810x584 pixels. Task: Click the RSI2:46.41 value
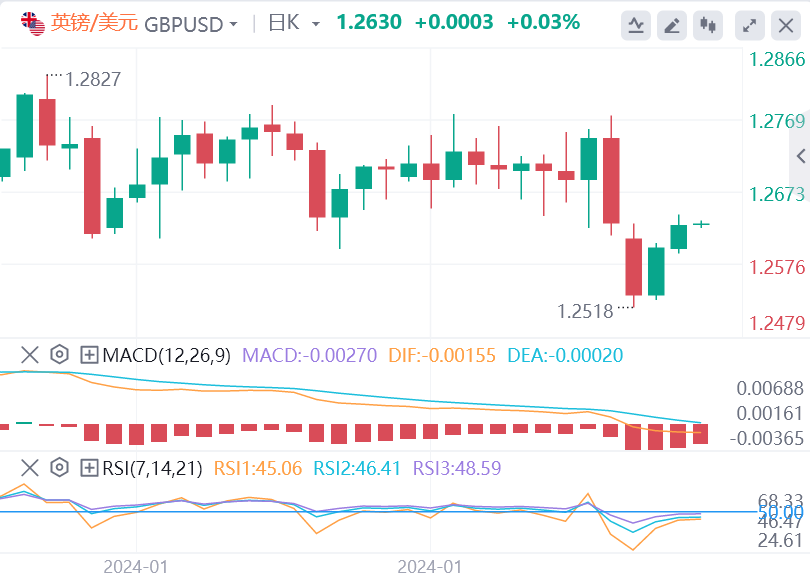(x=357, y=468)
